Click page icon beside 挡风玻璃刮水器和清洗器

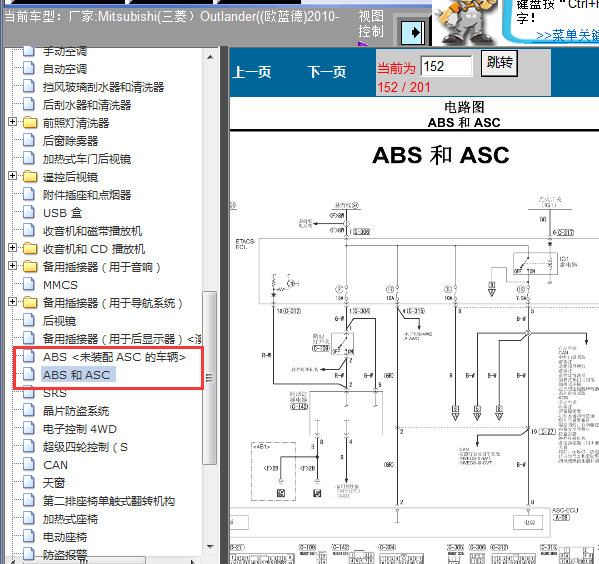[29, 86]
